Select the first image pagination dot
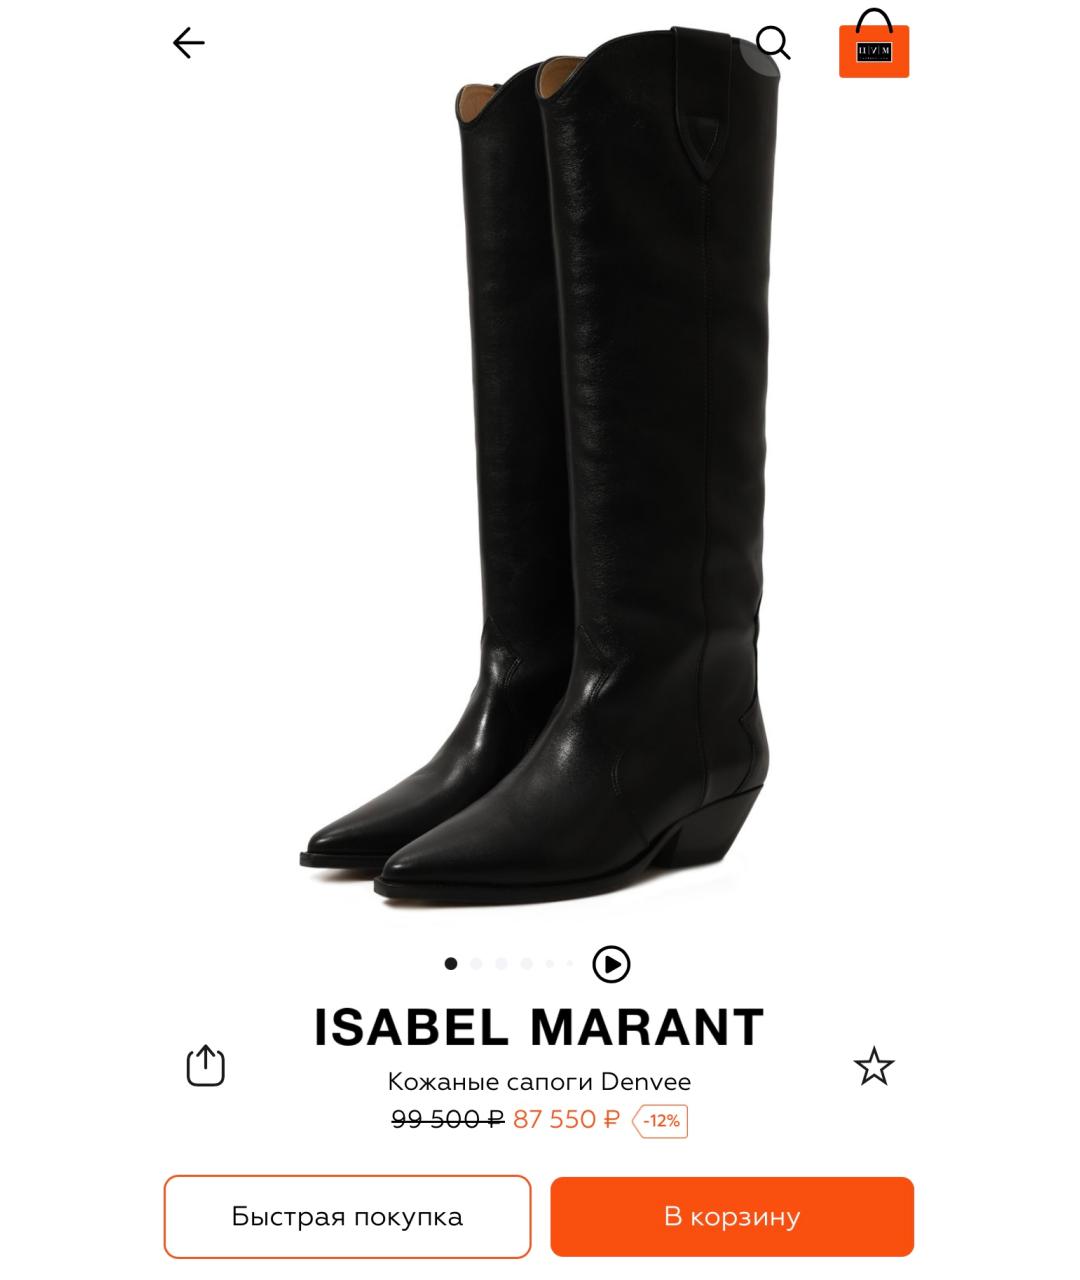Image resolution: width=1080 pixels, height=1280 pixels. click(451, 964)
